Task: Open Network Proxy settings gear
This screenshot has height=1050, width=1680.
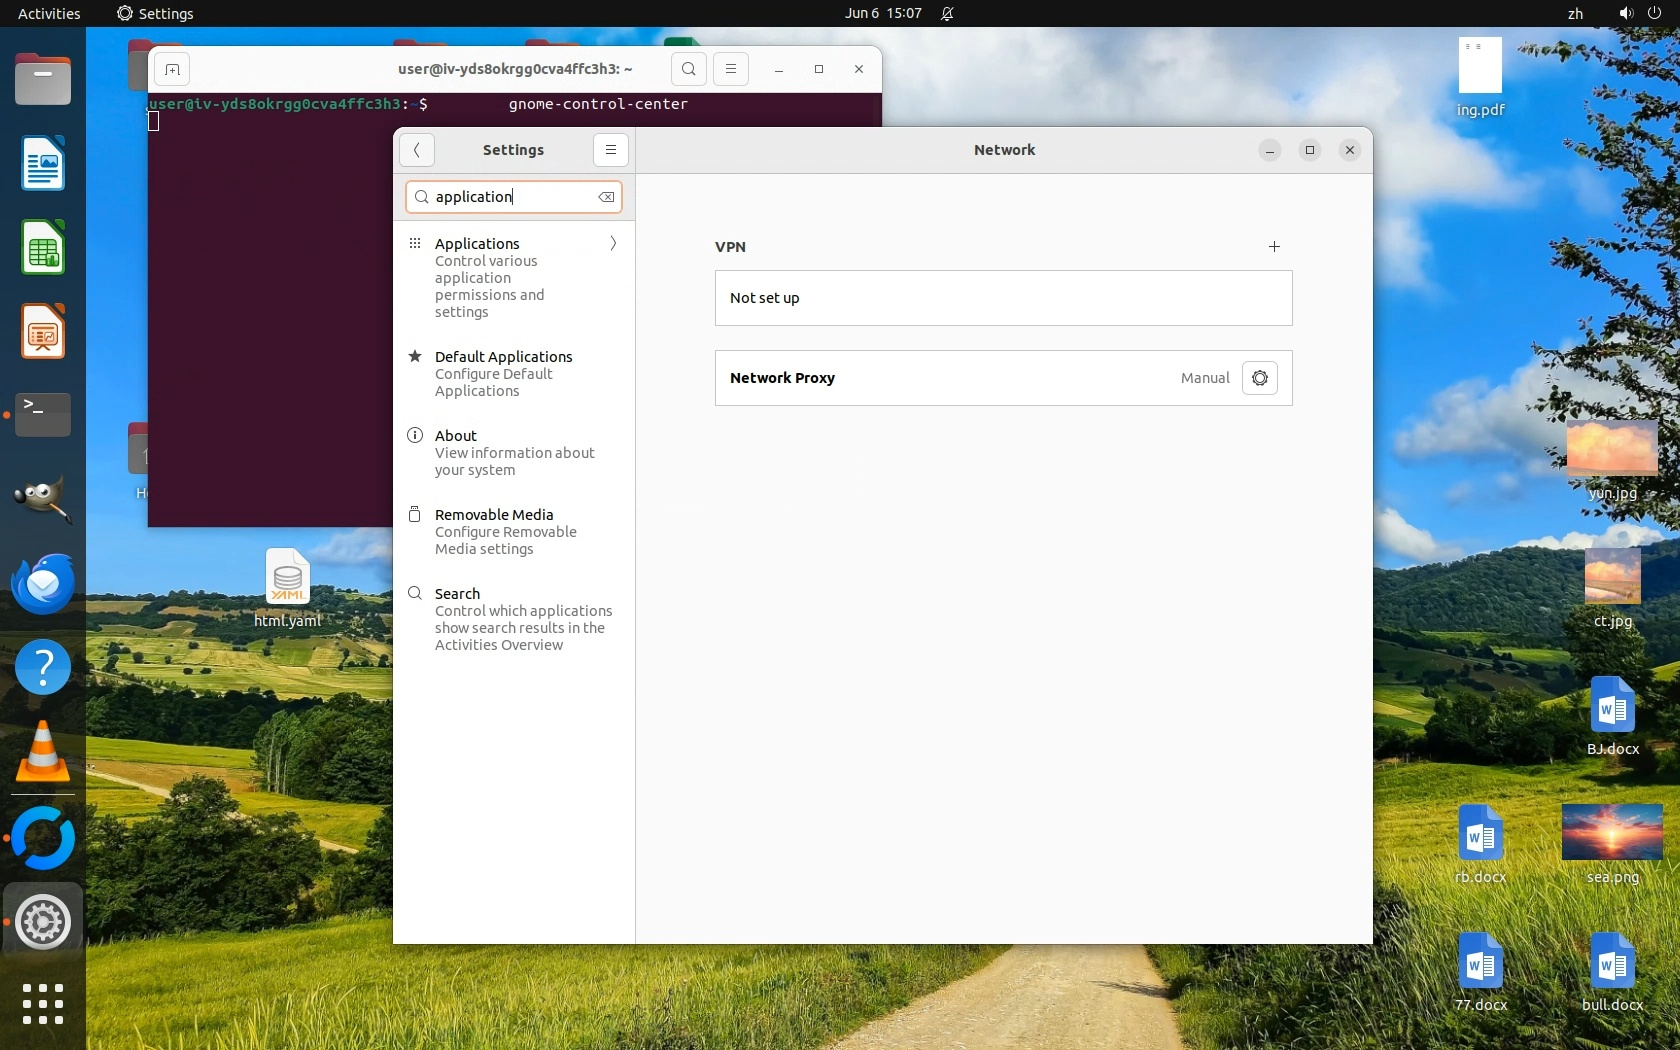Action: pyautogui.click(x=1259, y=378)
